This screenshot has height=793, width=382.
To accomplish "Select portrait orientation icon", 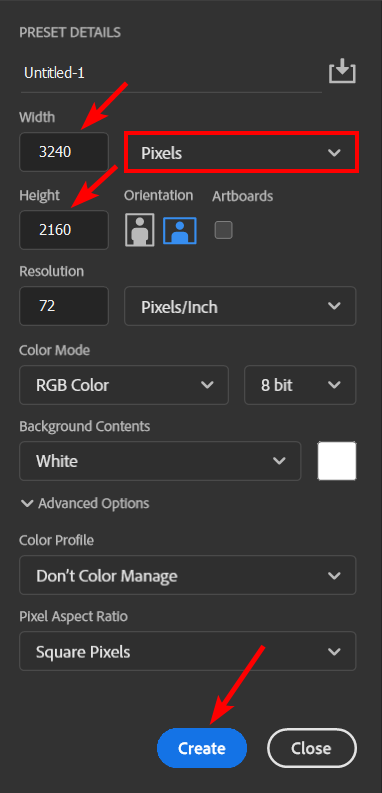I will point(140,230).
